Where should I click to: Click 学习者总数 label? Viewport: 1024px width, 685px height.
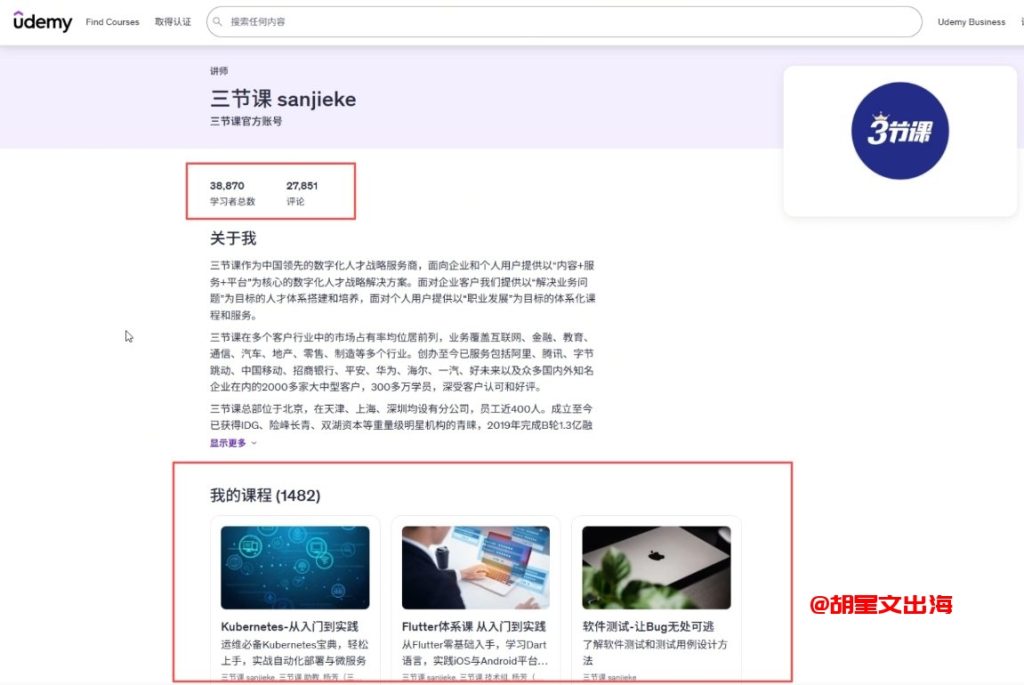click(x=232, y=201)
